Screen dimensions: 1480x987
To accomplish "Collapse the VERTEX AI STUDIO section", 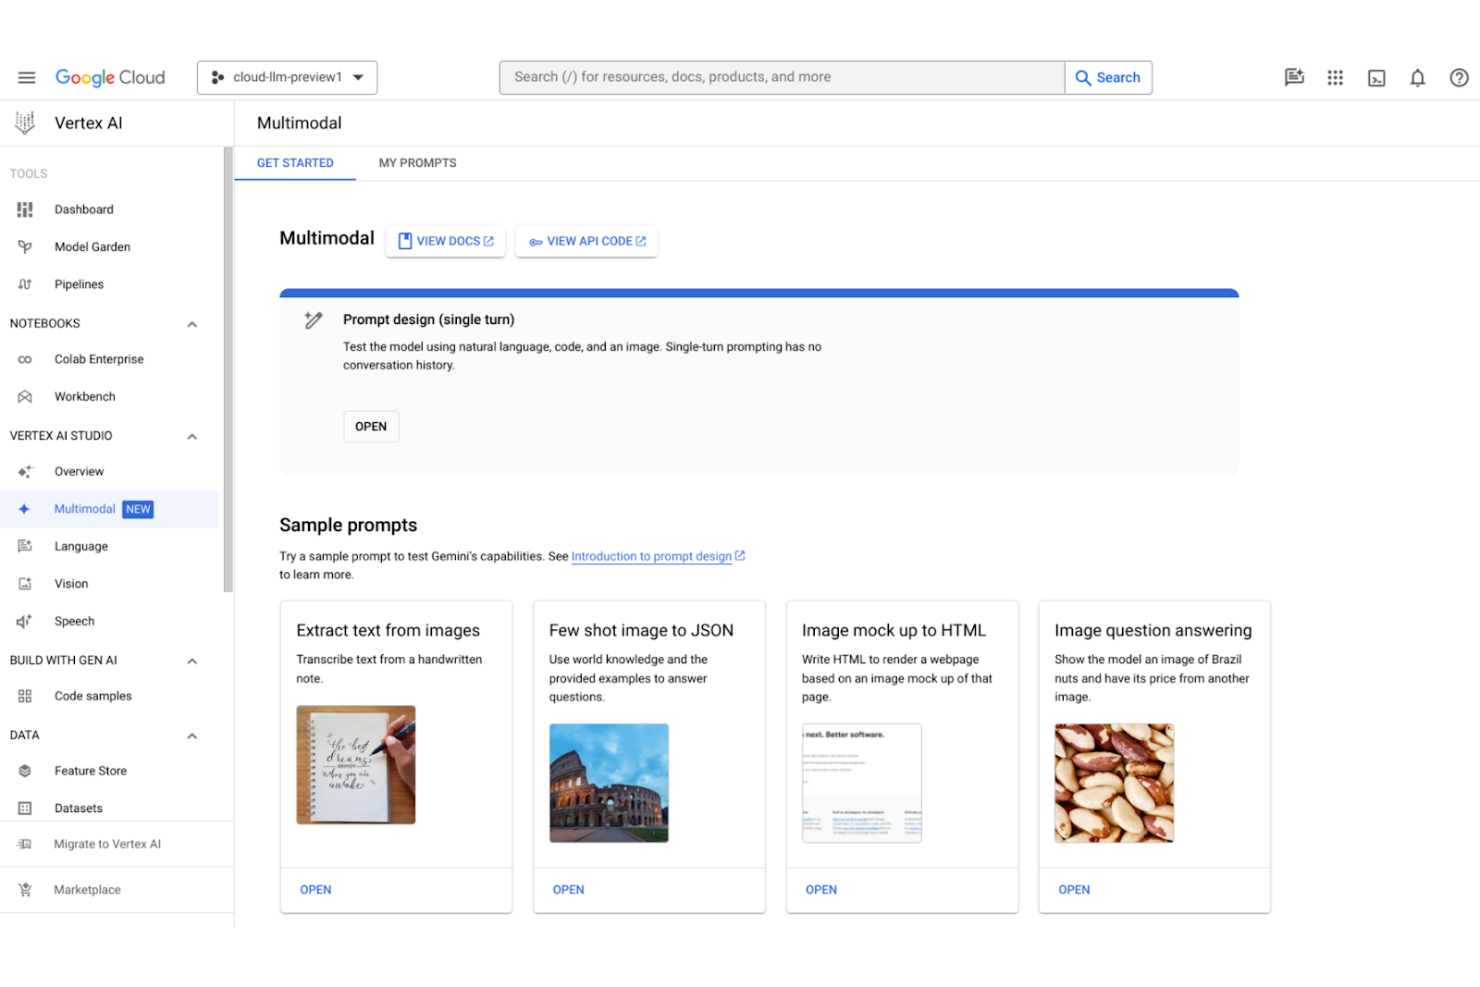I will tap(192, 435).
